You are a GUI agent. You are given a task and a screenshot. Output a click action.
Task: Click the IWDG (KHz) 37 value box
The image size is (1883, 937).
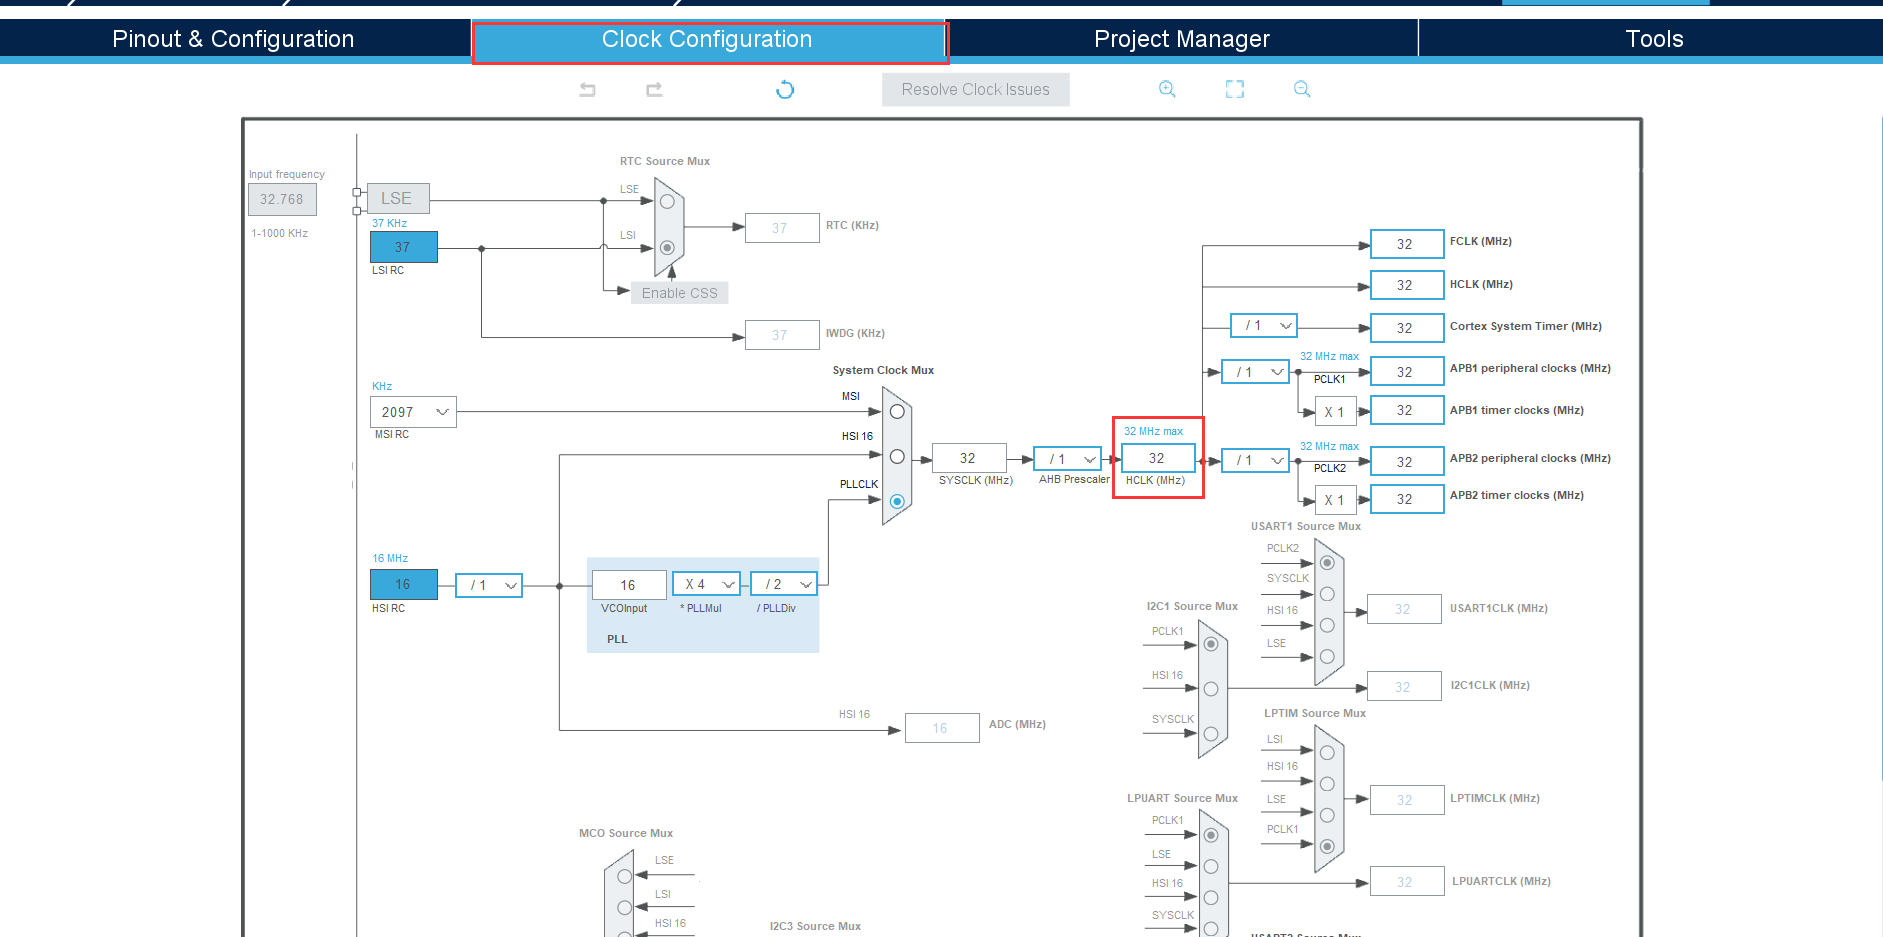coord(782,335)
